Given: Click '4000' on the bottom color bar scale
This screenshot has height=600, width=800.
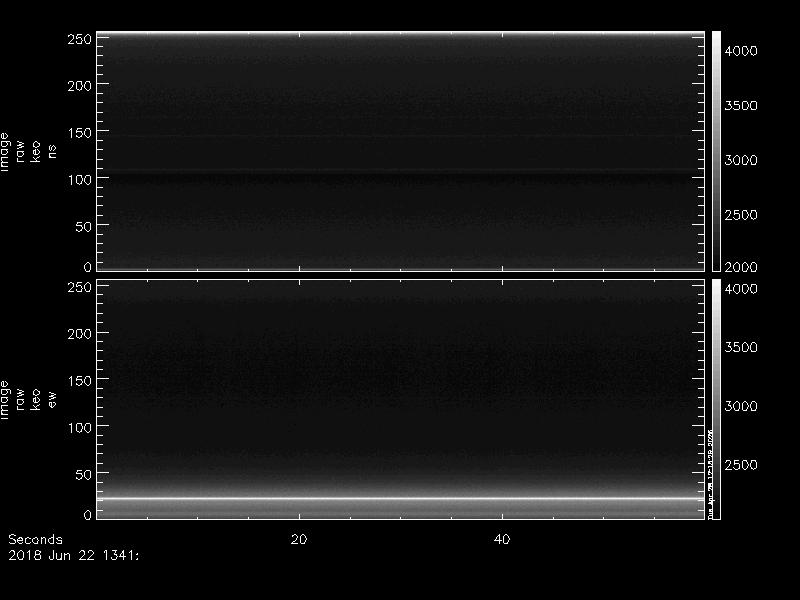Looking at the screenshot, I should coord(741,288).
